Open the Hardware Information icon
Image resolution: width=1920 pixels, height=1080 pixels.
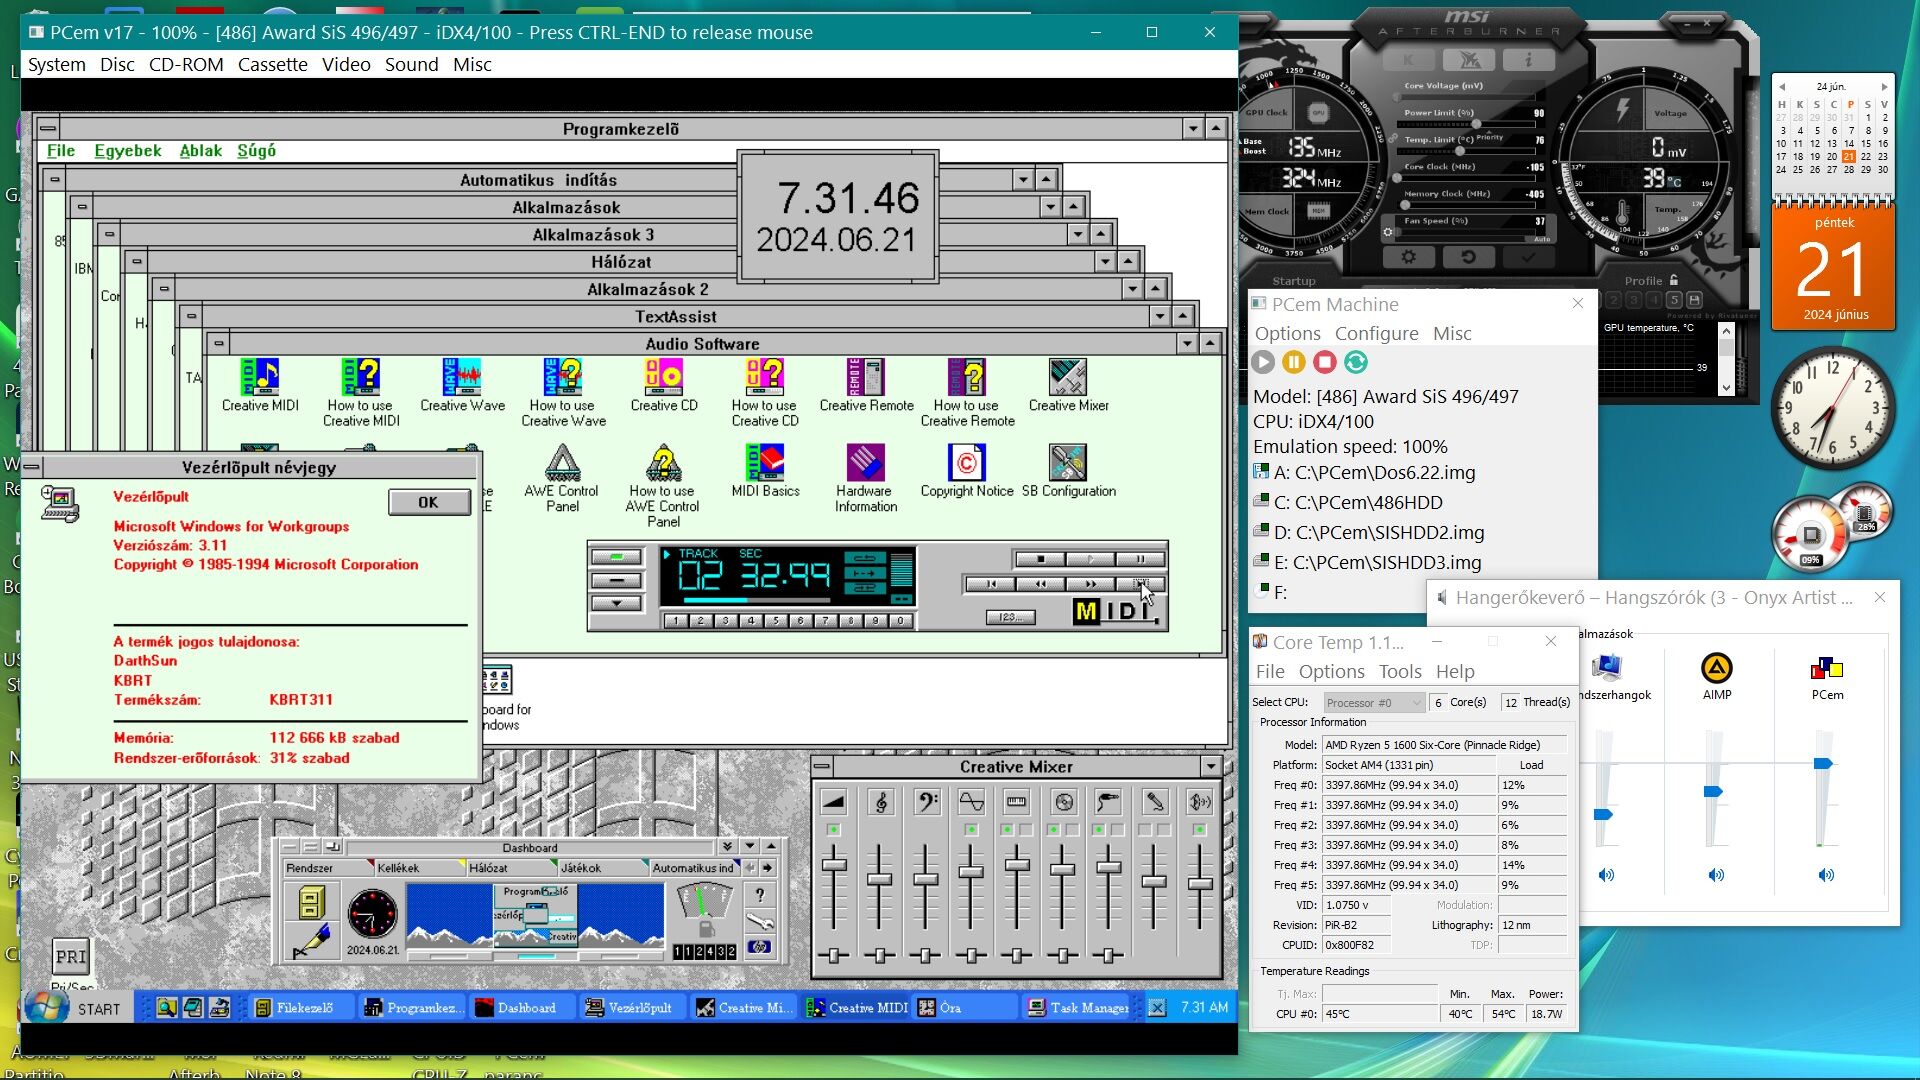(x=866, y=478)
